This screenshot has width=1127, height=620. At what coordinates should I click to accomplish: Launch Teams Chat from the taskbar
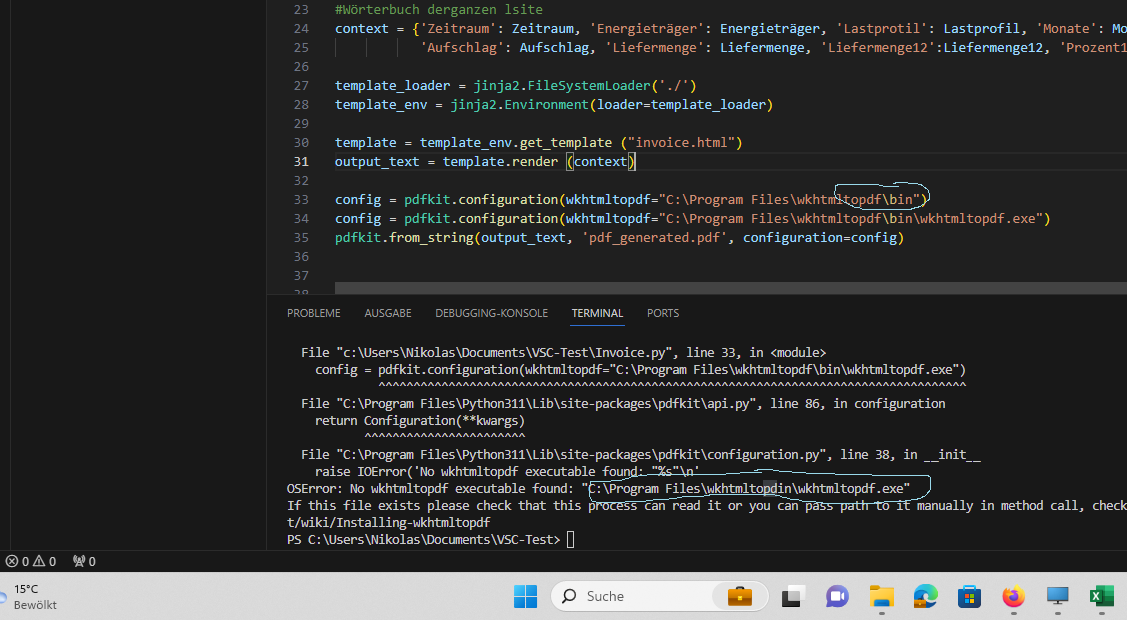click(x=837, y=596)
